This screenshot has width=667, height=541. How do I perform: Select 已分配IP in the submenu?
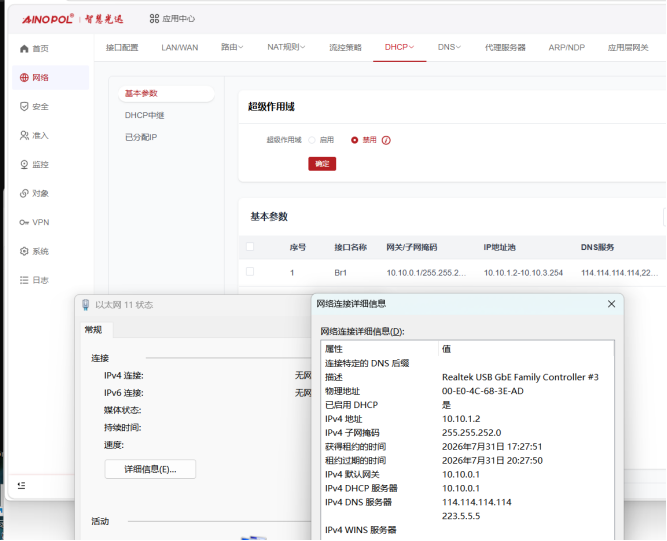click(x=141, y=137)
